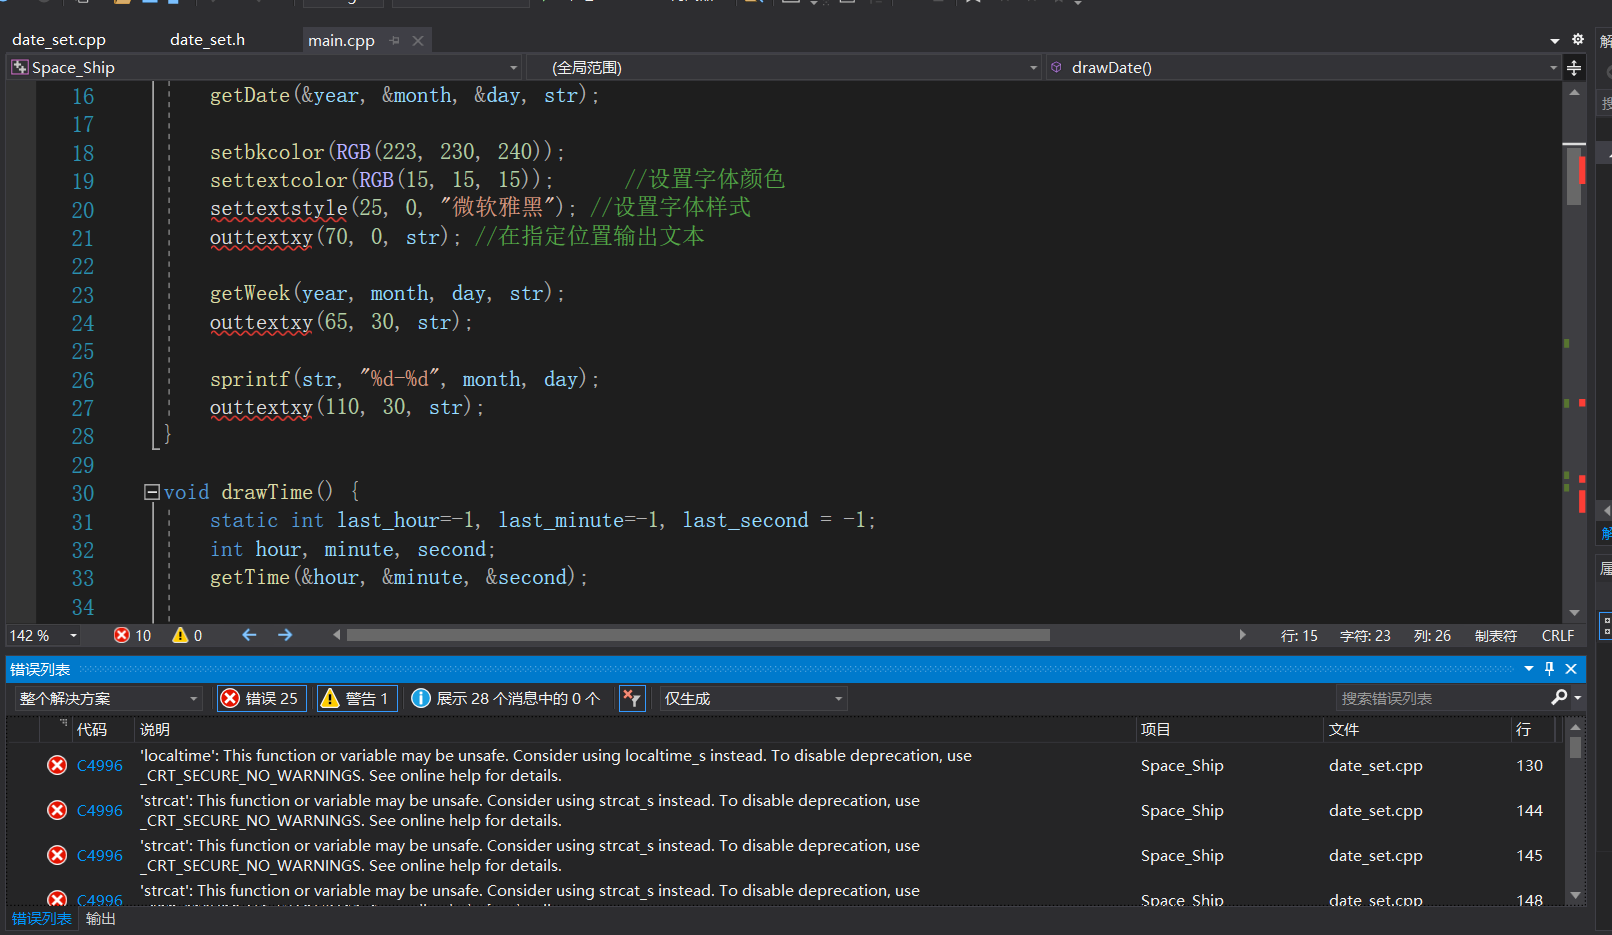Open the 整个解决方案 scope dropdown
Screen dimensions: 1612x935
click(x=108, y=698)
